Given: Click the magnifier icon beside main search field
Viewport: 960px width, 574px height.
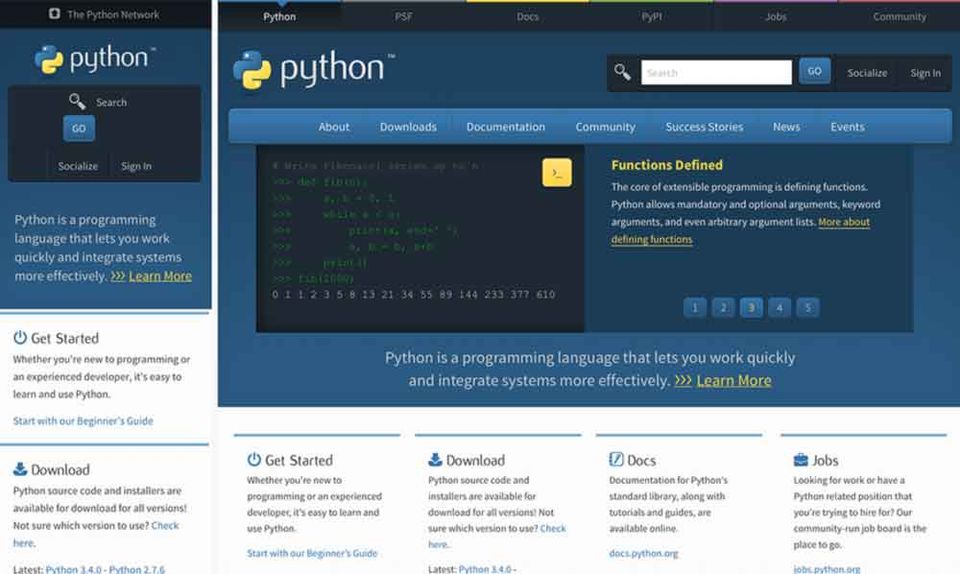Looking at the screenshot, I should click(x=623, y=72).
